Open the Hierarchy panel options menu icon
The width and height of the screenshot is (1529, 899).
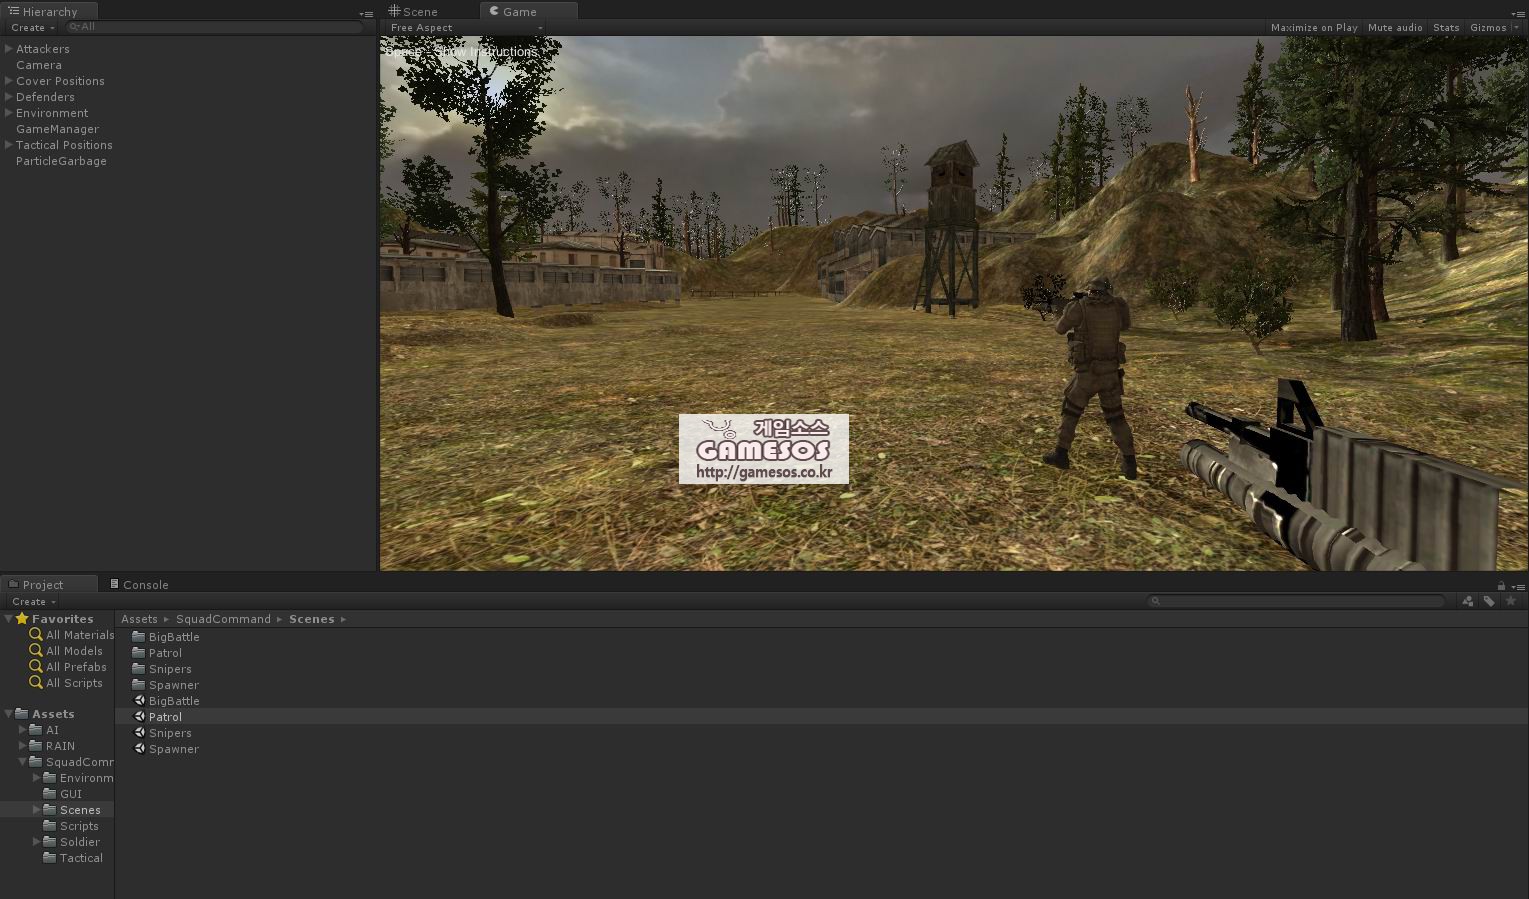pos(365,14)
